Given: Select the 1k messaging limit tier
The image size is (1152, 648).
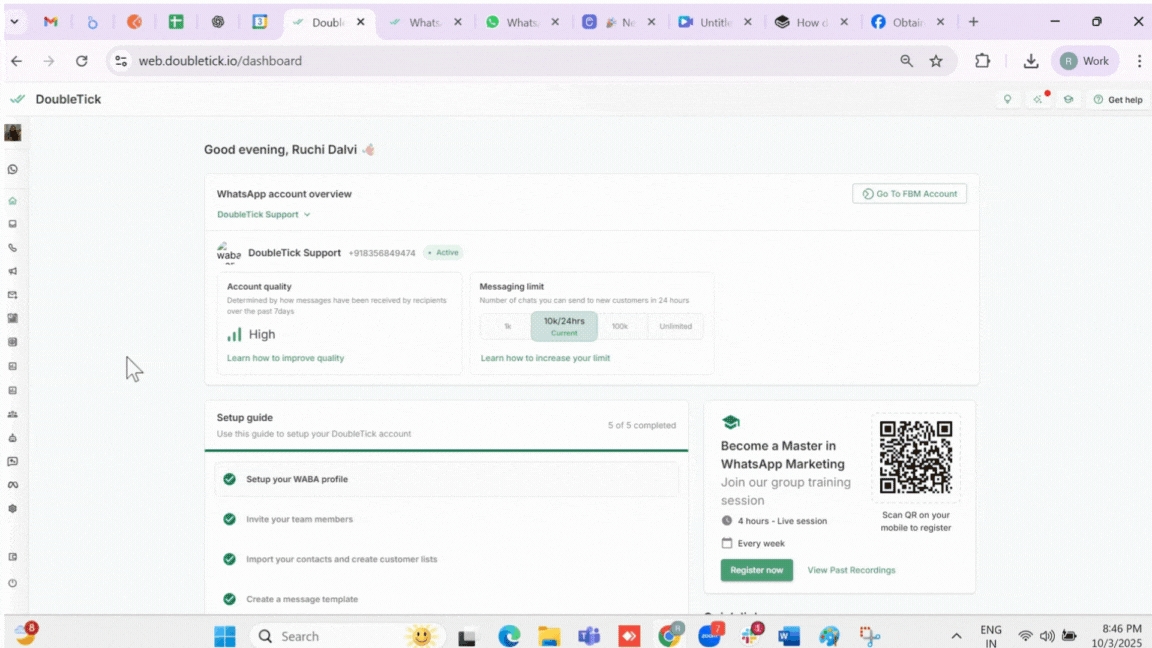Looking at the screenshot, I should (x=507, y=326).
